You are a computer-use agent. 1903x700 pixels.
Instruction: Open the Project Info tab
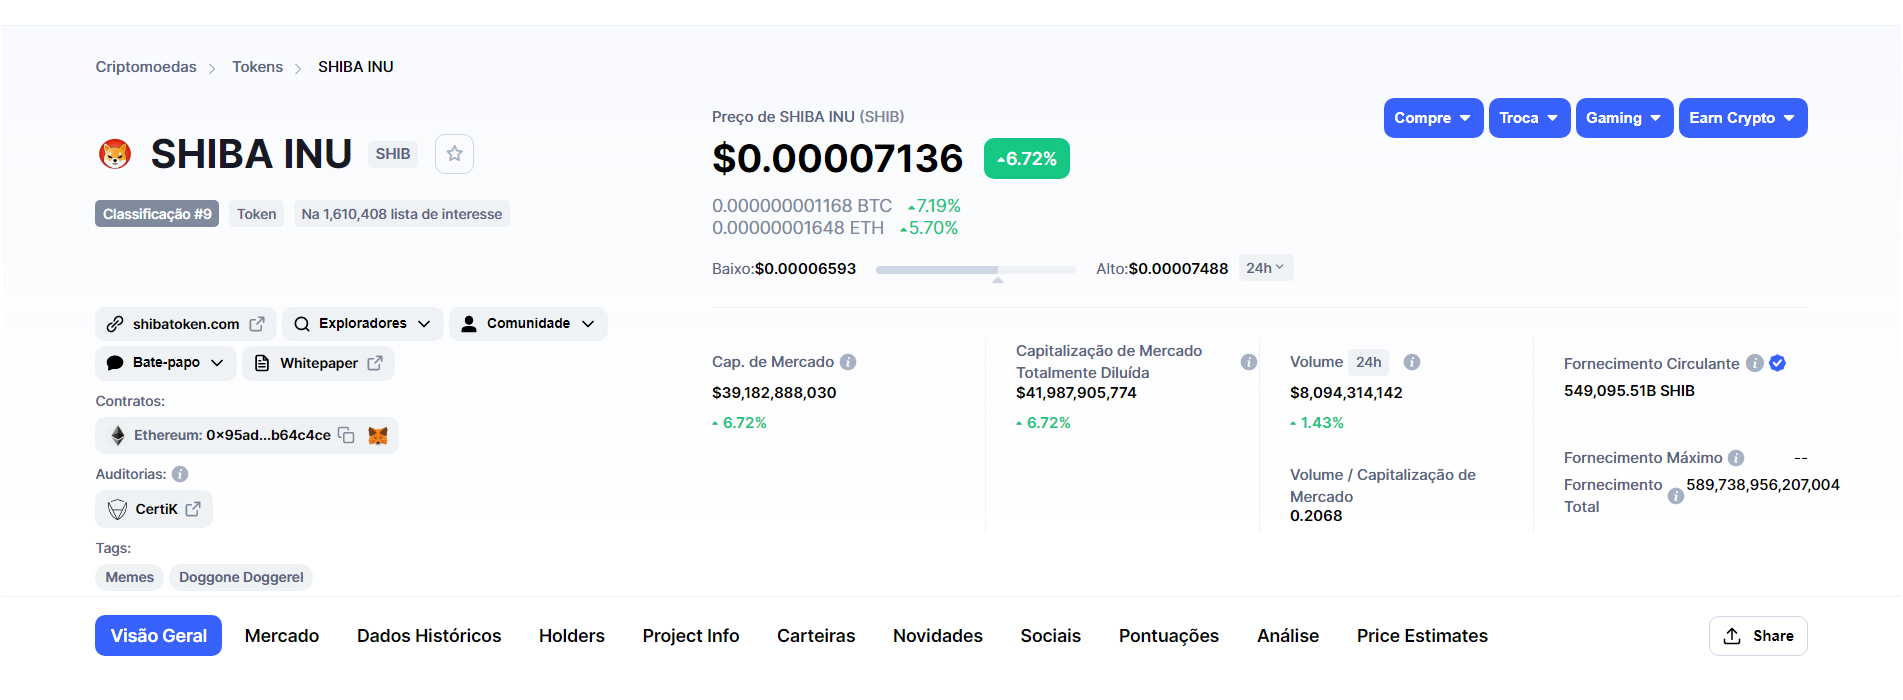tap(691, 636)
